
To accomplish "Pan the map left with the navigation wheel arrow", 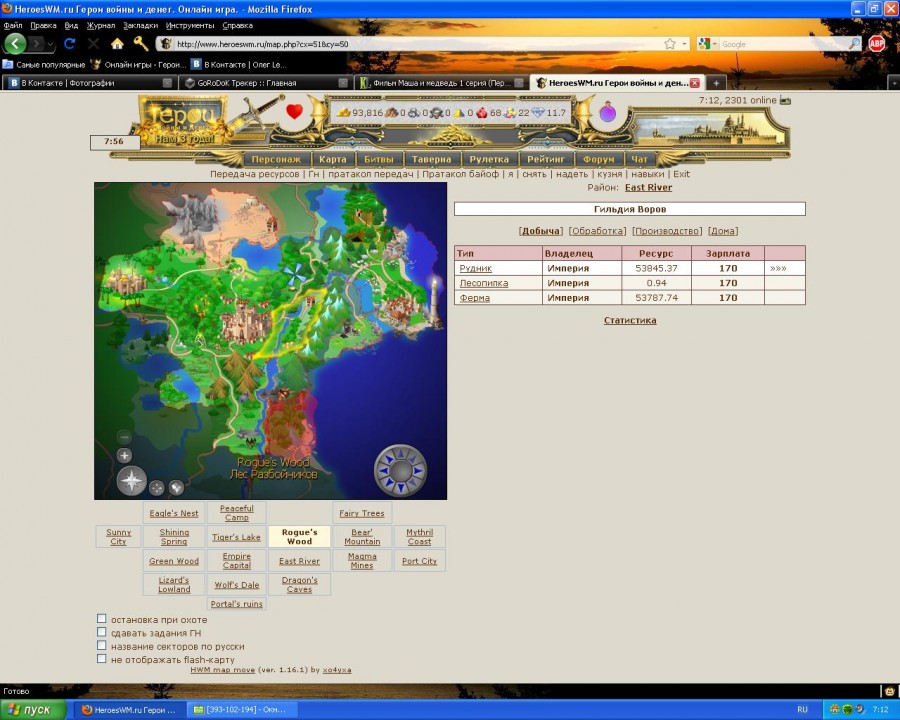I will [383, 471].
